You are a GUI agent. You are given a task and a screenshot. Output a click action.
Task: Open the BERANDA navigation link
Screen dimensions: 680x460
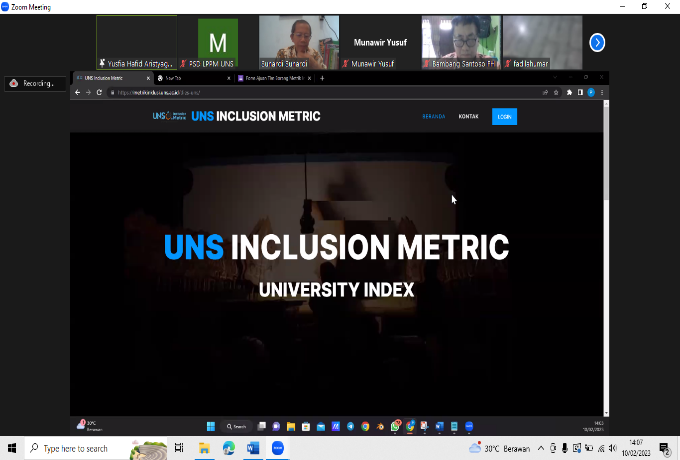coord(434,117)
